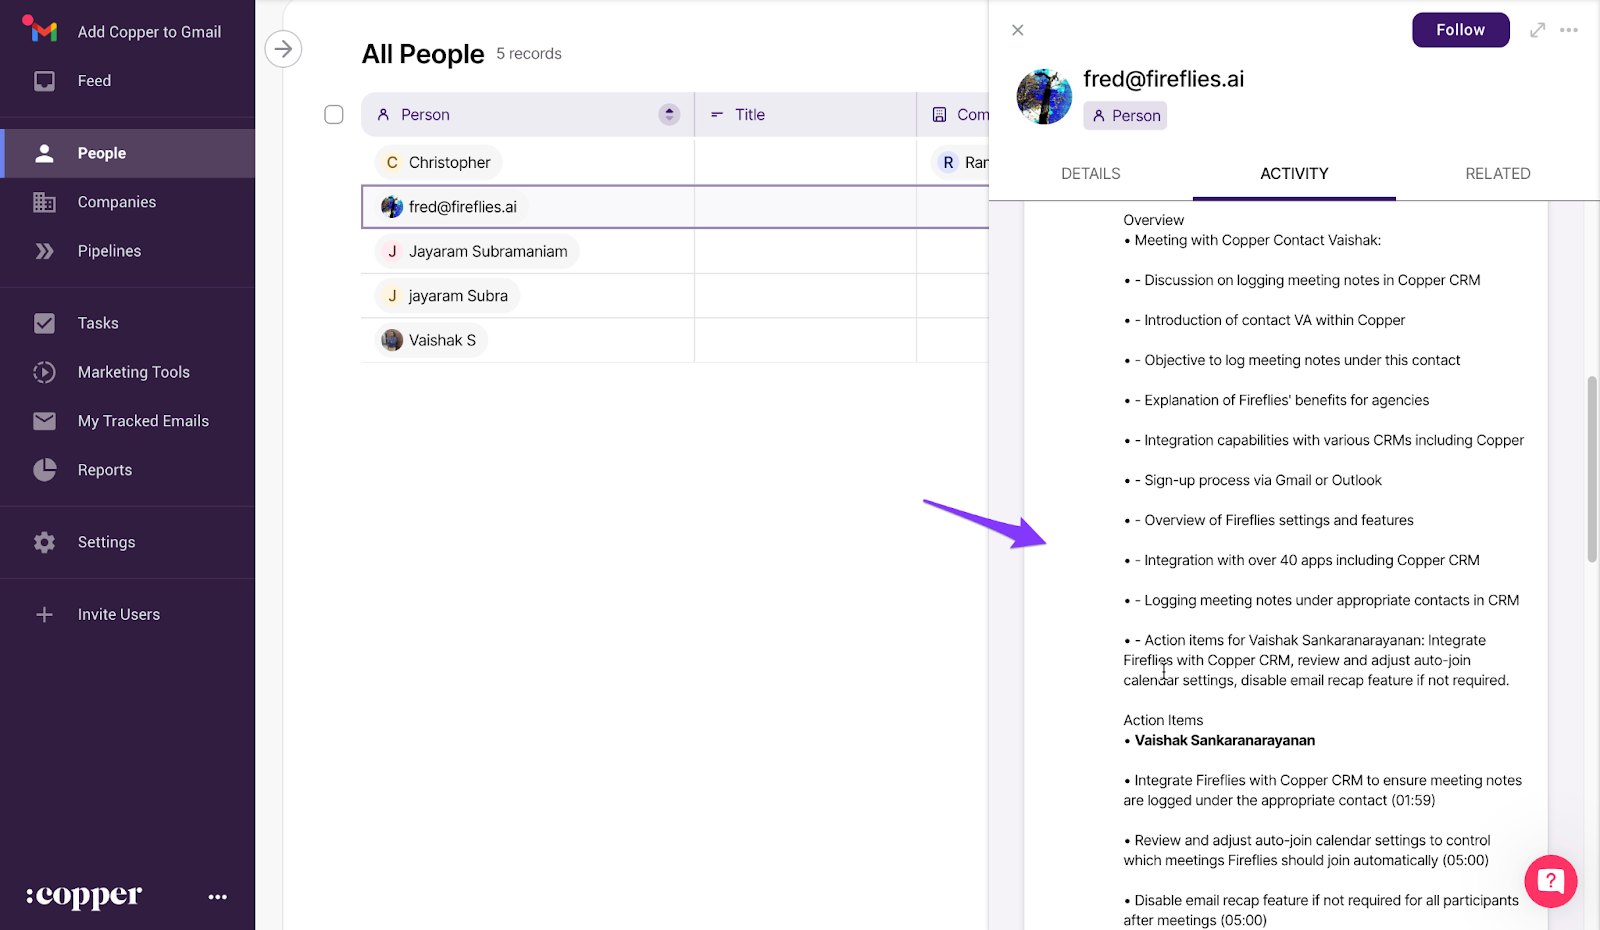Click the Reports pie chart icon
Screen dimensions: 1600x930
(x=44, y=470)
